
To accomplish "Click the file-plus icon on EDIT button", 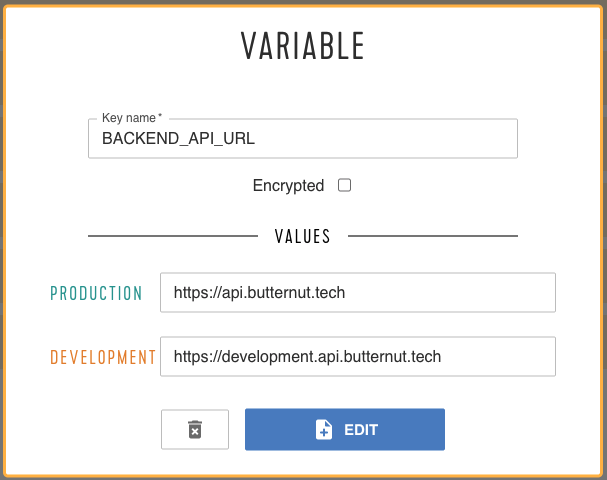I will 324,429.
